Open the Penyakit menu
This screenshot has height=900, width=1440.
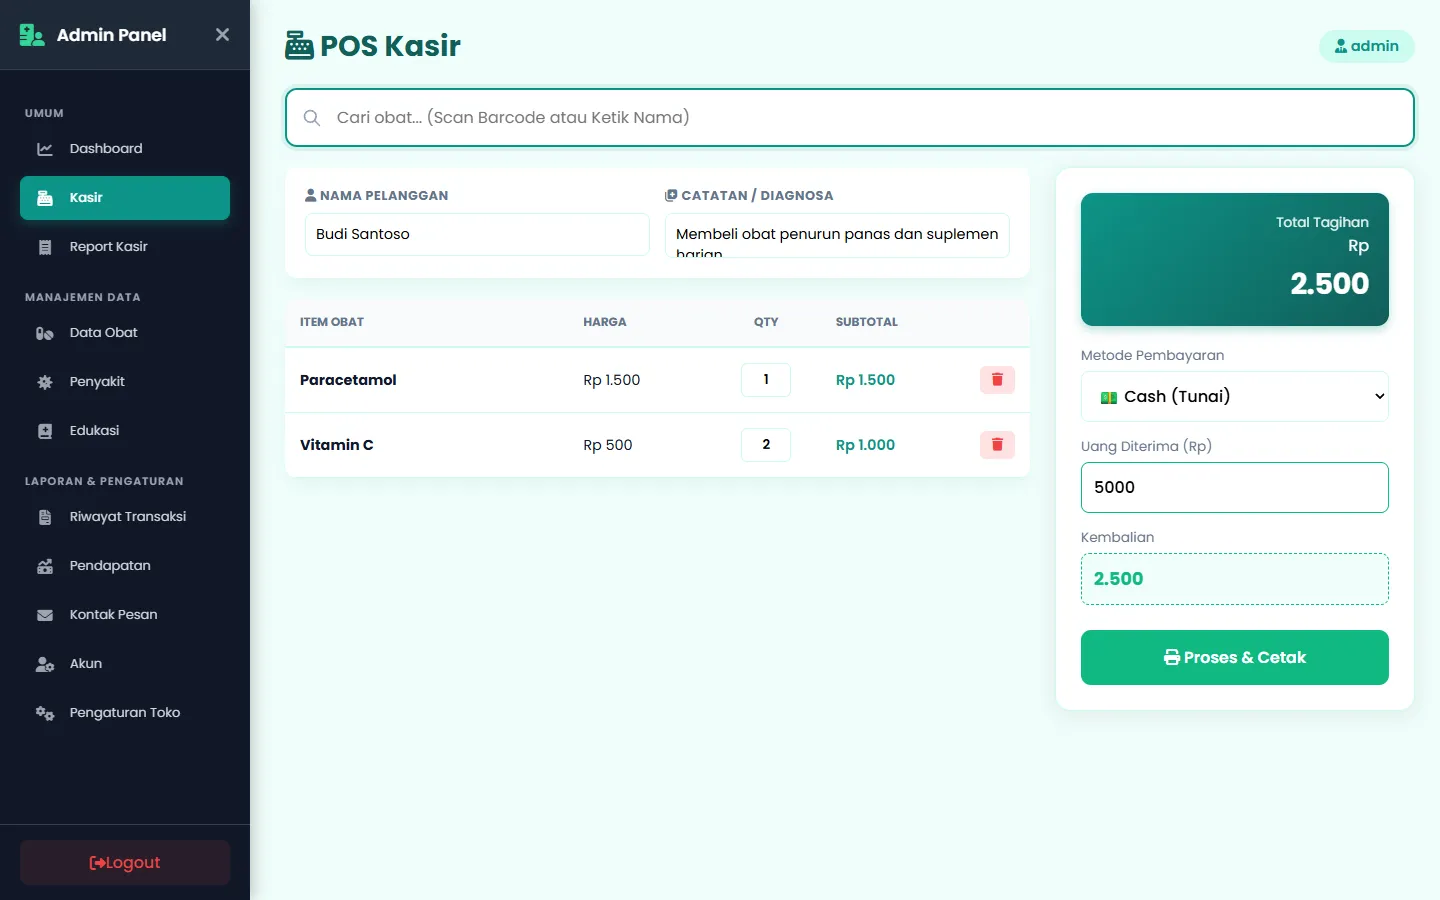(x=125, y=382)
